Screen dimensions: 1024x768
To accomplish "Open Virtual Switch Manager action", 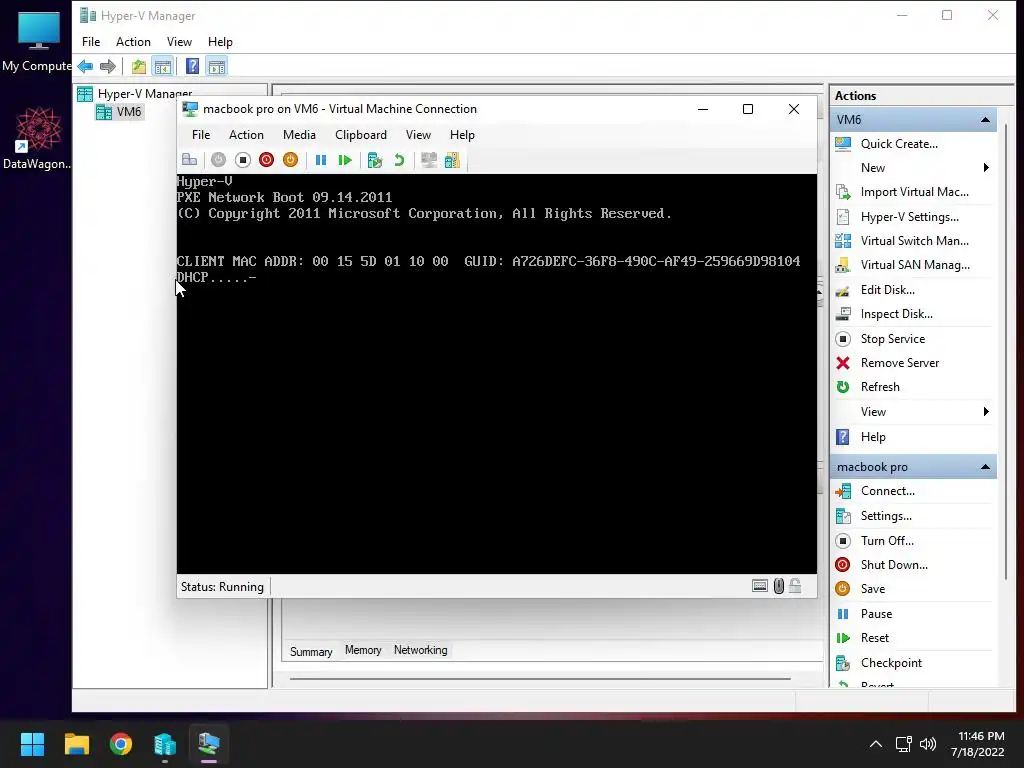I will click(x=914, y=241).
